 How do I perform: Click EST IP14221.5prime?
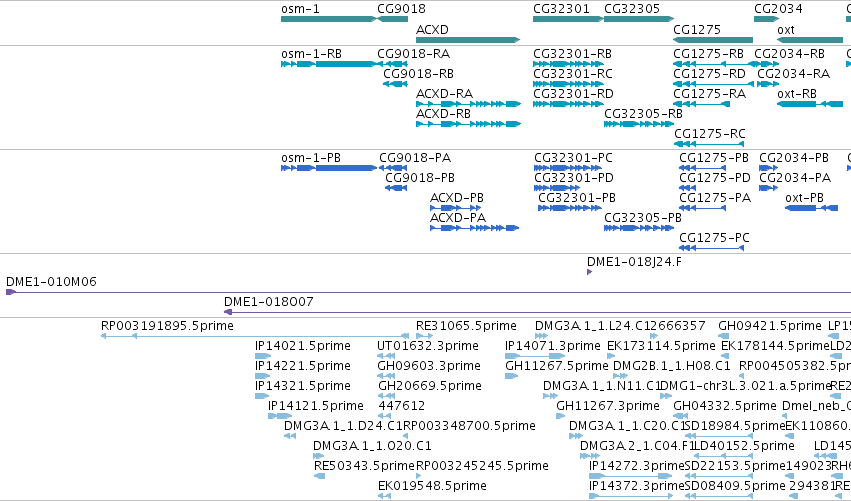(262, 376)
